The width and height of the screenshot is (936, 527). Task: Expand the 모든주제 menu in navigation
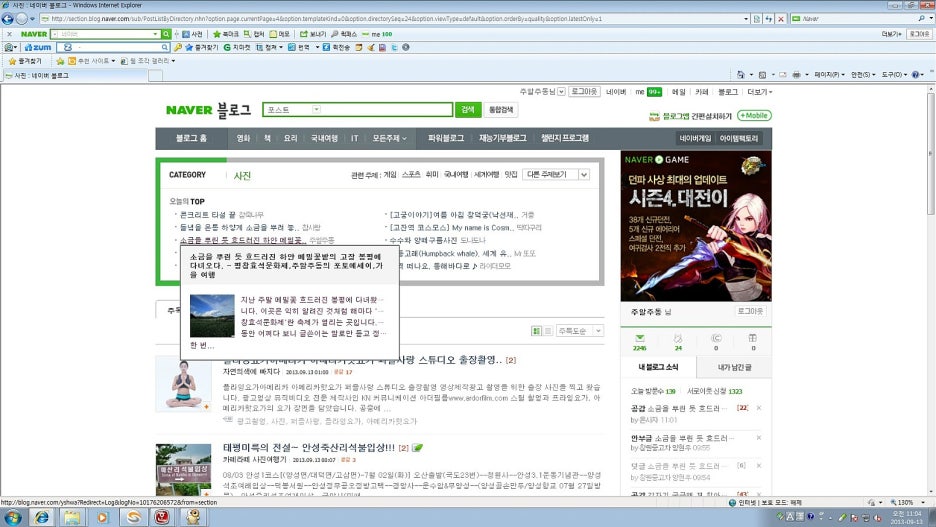click(389, 138)
